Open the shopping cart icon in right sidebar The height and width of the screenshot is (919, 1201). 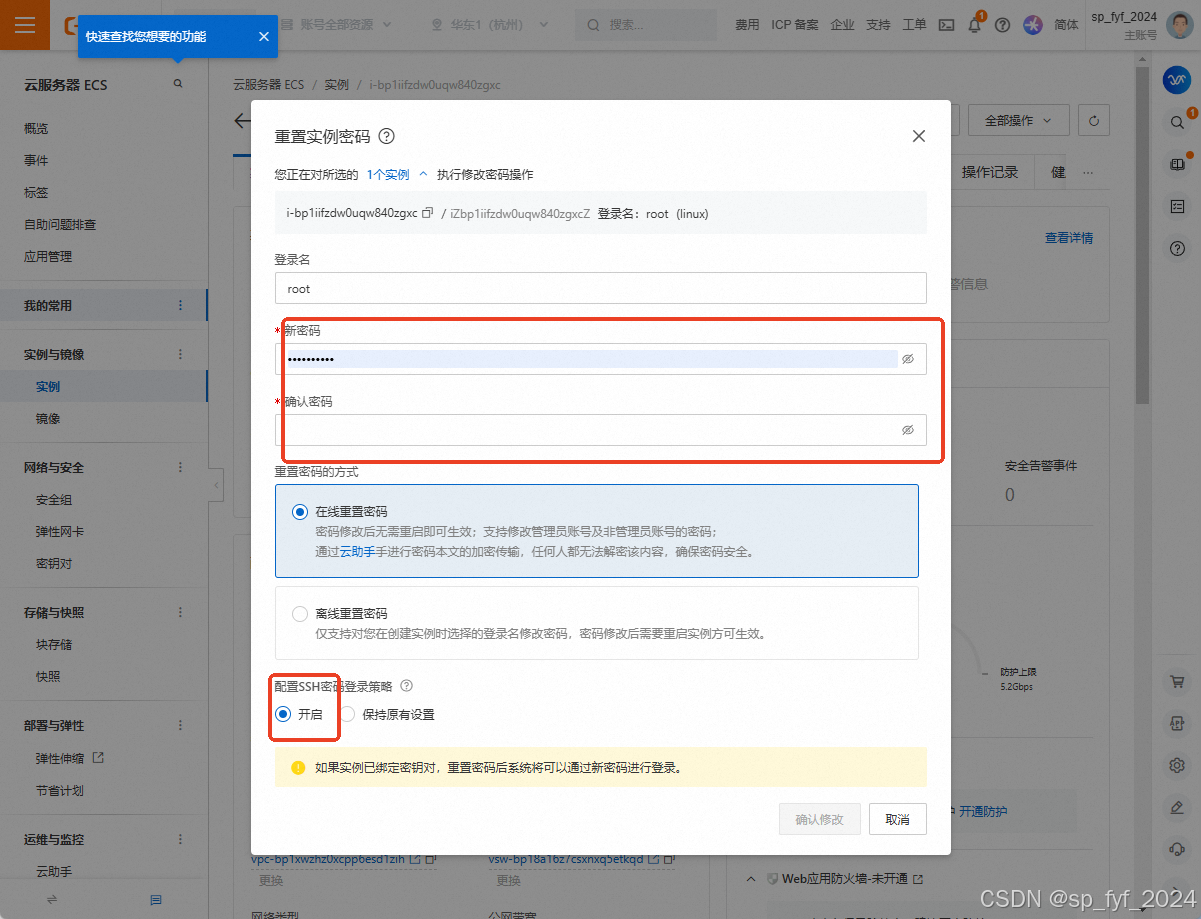pyautogui.click(x=1177, y=681)
